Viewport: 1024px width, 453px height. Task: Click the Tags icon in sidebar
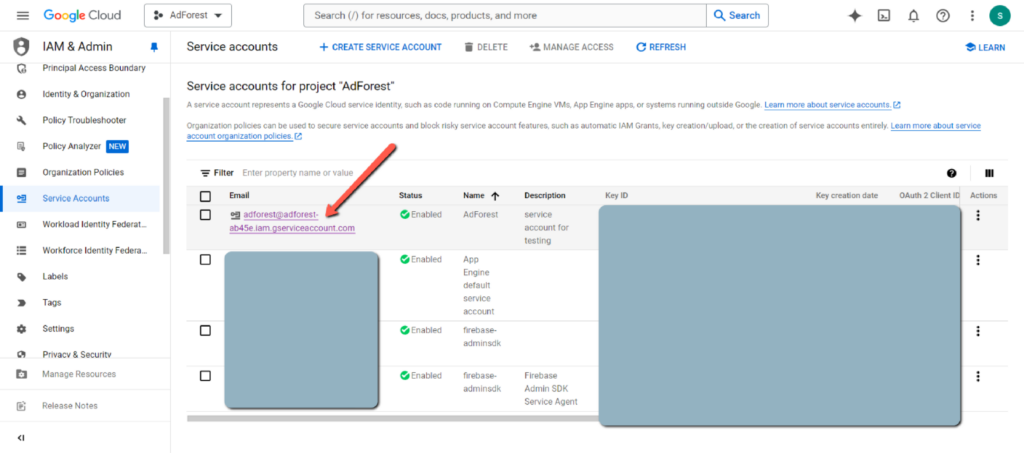tap(21, 303)
